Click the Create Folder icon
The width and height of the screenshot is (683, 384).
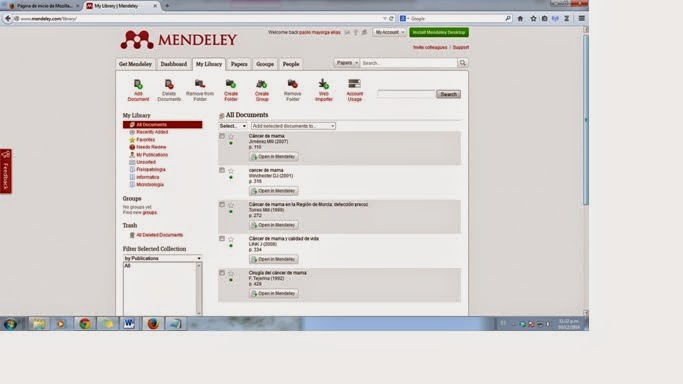(x=231, y=84)
